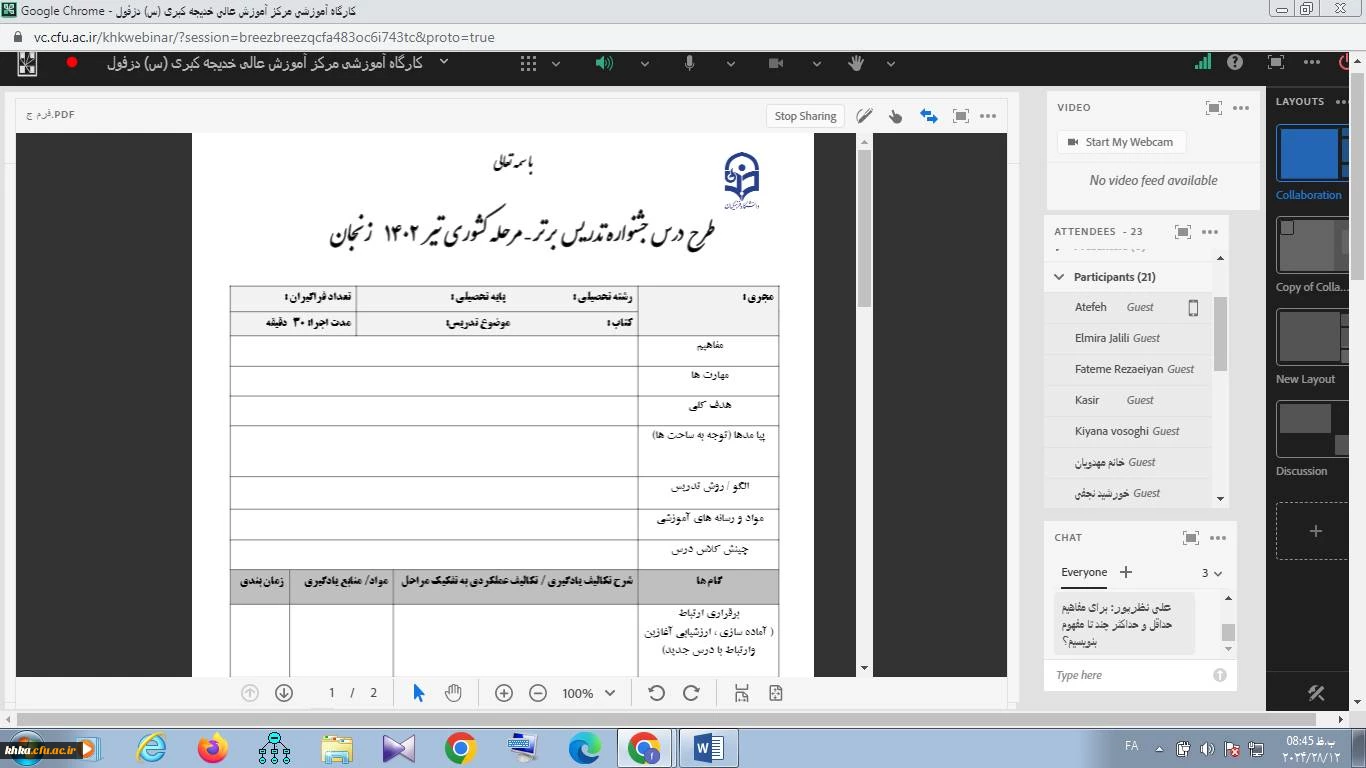Click the chat 'Type here' input field
The width and height of the screenshot is (1366, 768).
click(x=1130, y=675)
